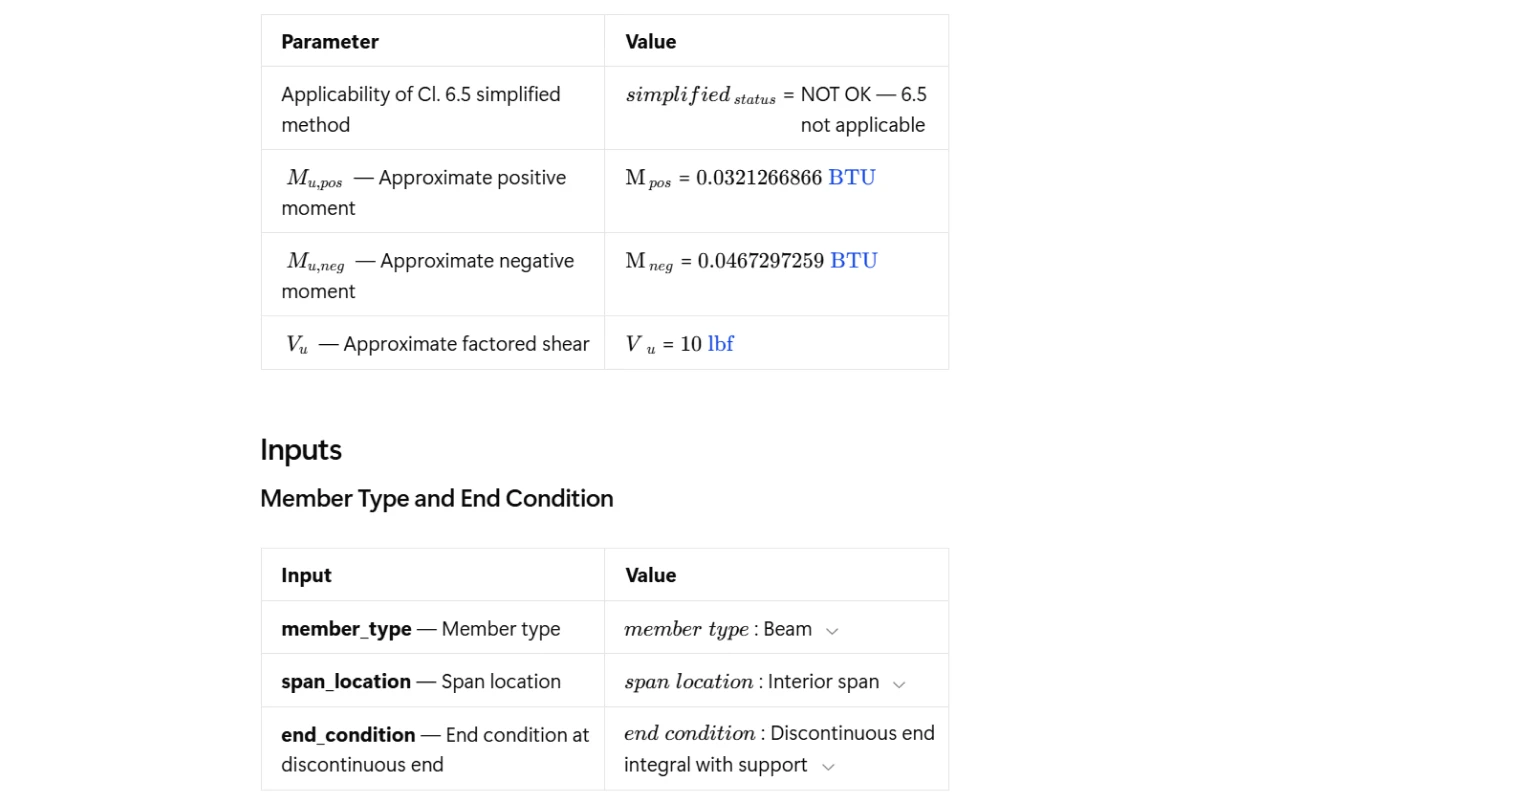Click the V u value 10
The image size is (1520, 798).
click(690, 344)
